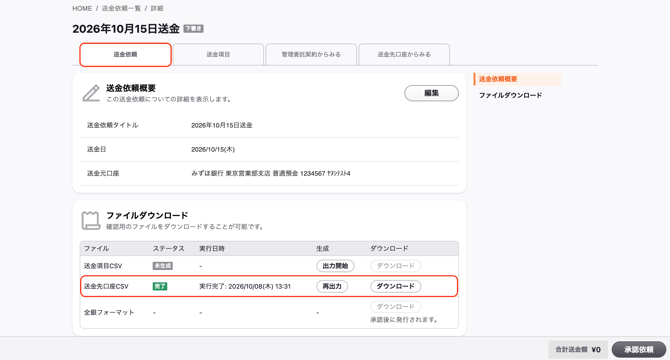670x360 pixels.
Task: Go to 送金依頼一覧 breadcrumb
Action: pyautogui.click(x=121, y=9)
